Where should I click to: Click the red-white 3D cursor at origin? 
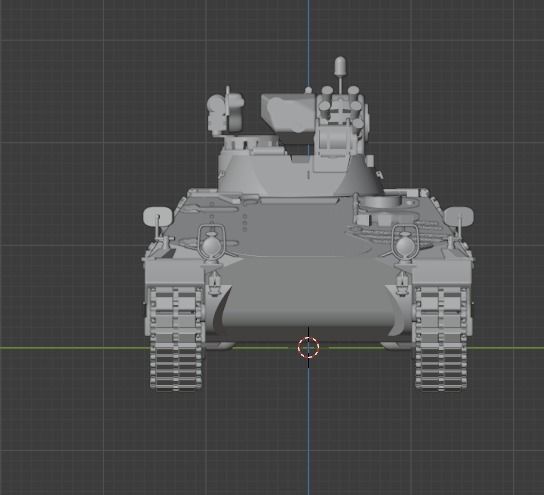click(308, 347)
